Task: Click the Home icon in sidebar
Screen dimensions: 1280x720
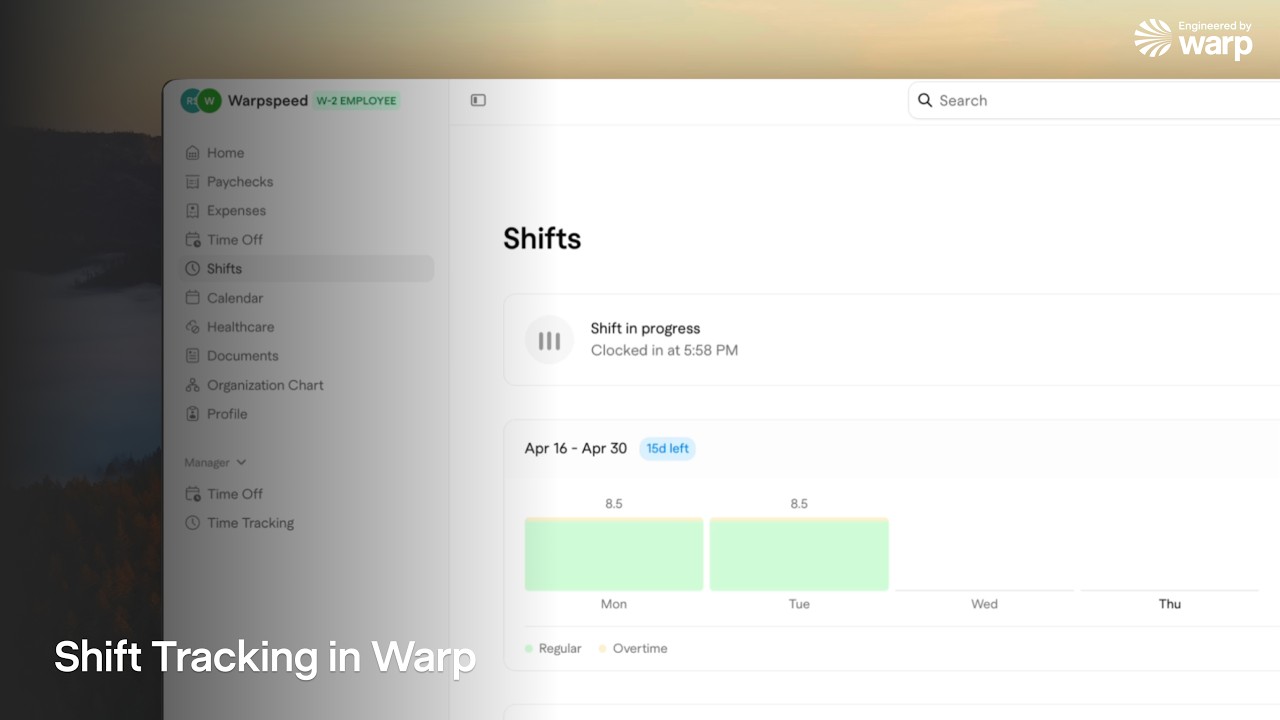Action: click(x=193, y=153)
